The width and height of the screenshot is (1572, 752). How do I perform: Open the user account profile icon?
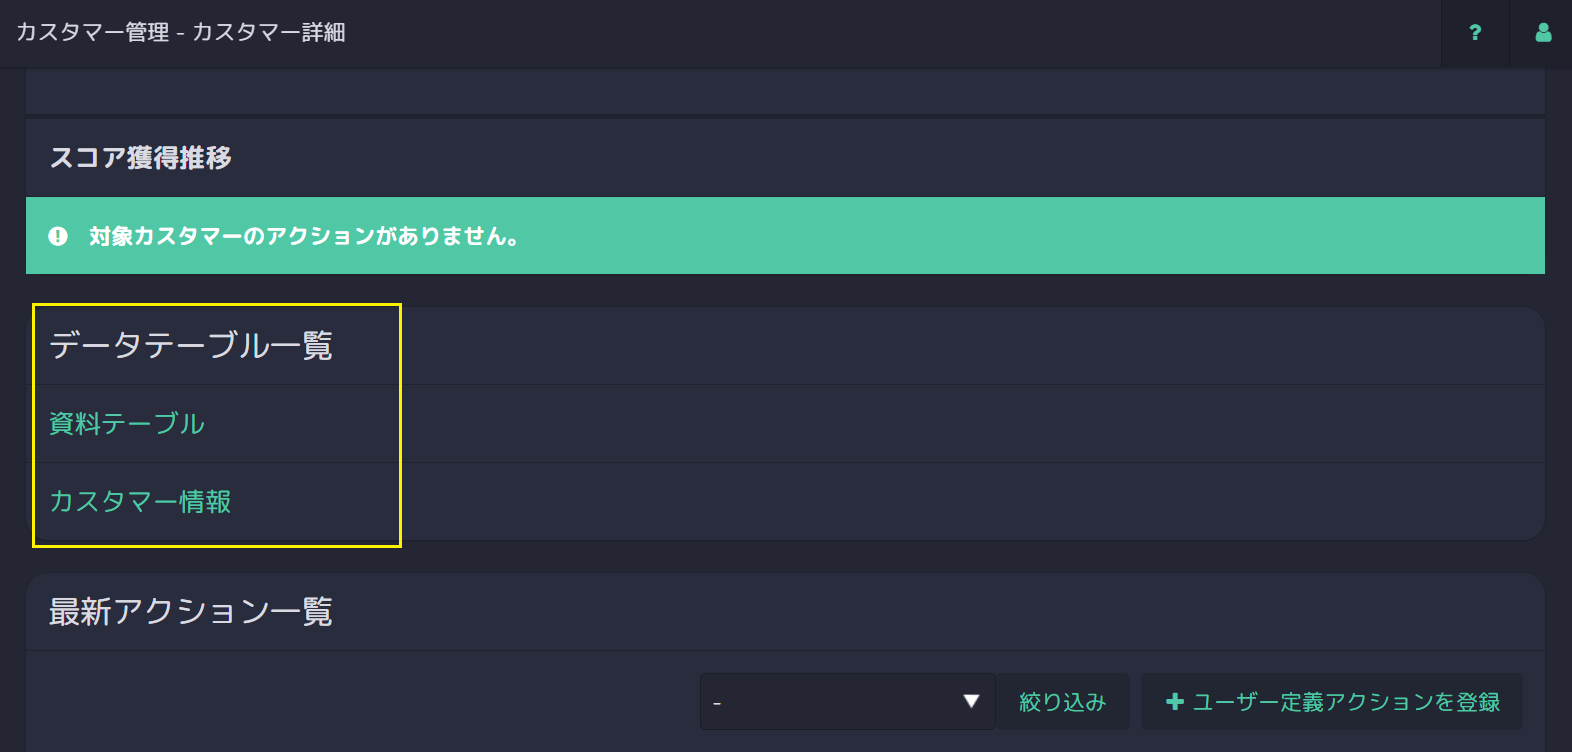1543,33
